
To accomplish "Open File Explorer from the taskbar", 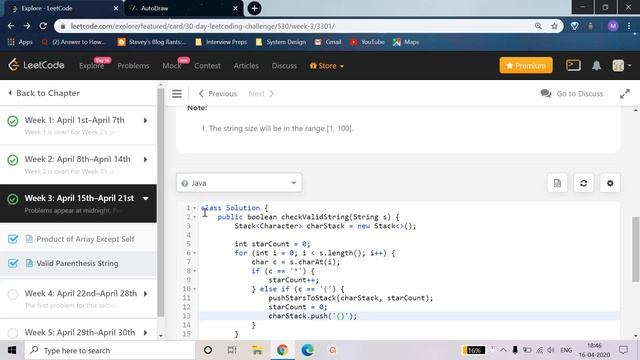I will tap(257, 350).
